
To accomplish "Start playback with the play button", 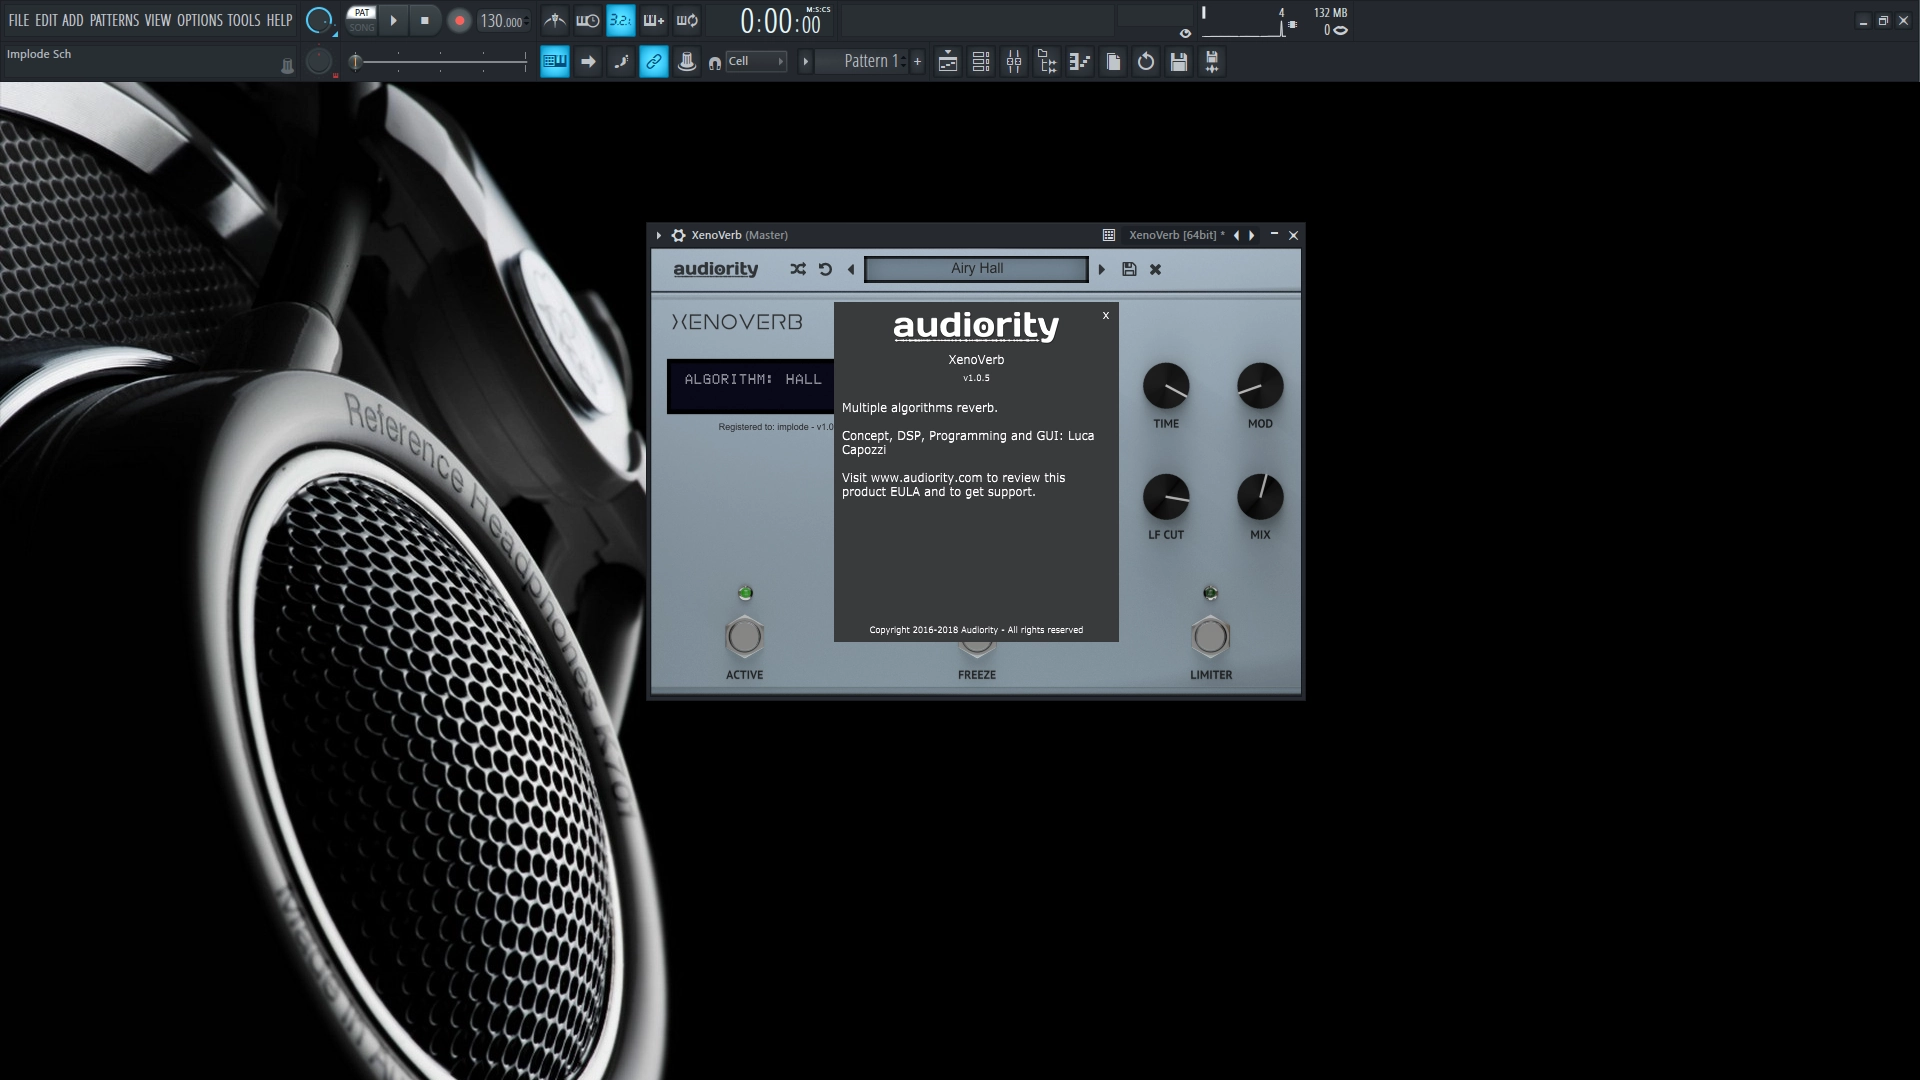I will pyautogui.click(x=394, y=20).
